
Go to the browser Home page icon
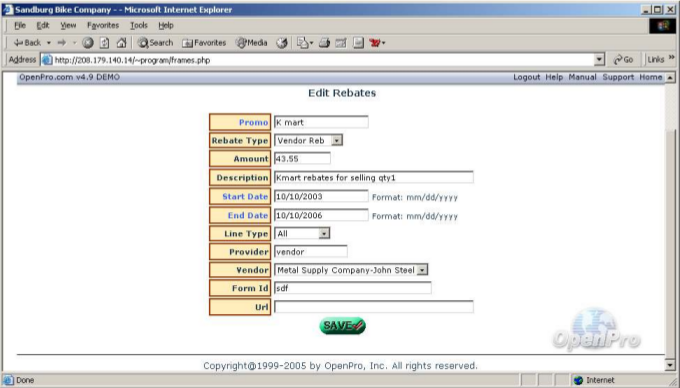pyautogui.click(x=121, y=42)
